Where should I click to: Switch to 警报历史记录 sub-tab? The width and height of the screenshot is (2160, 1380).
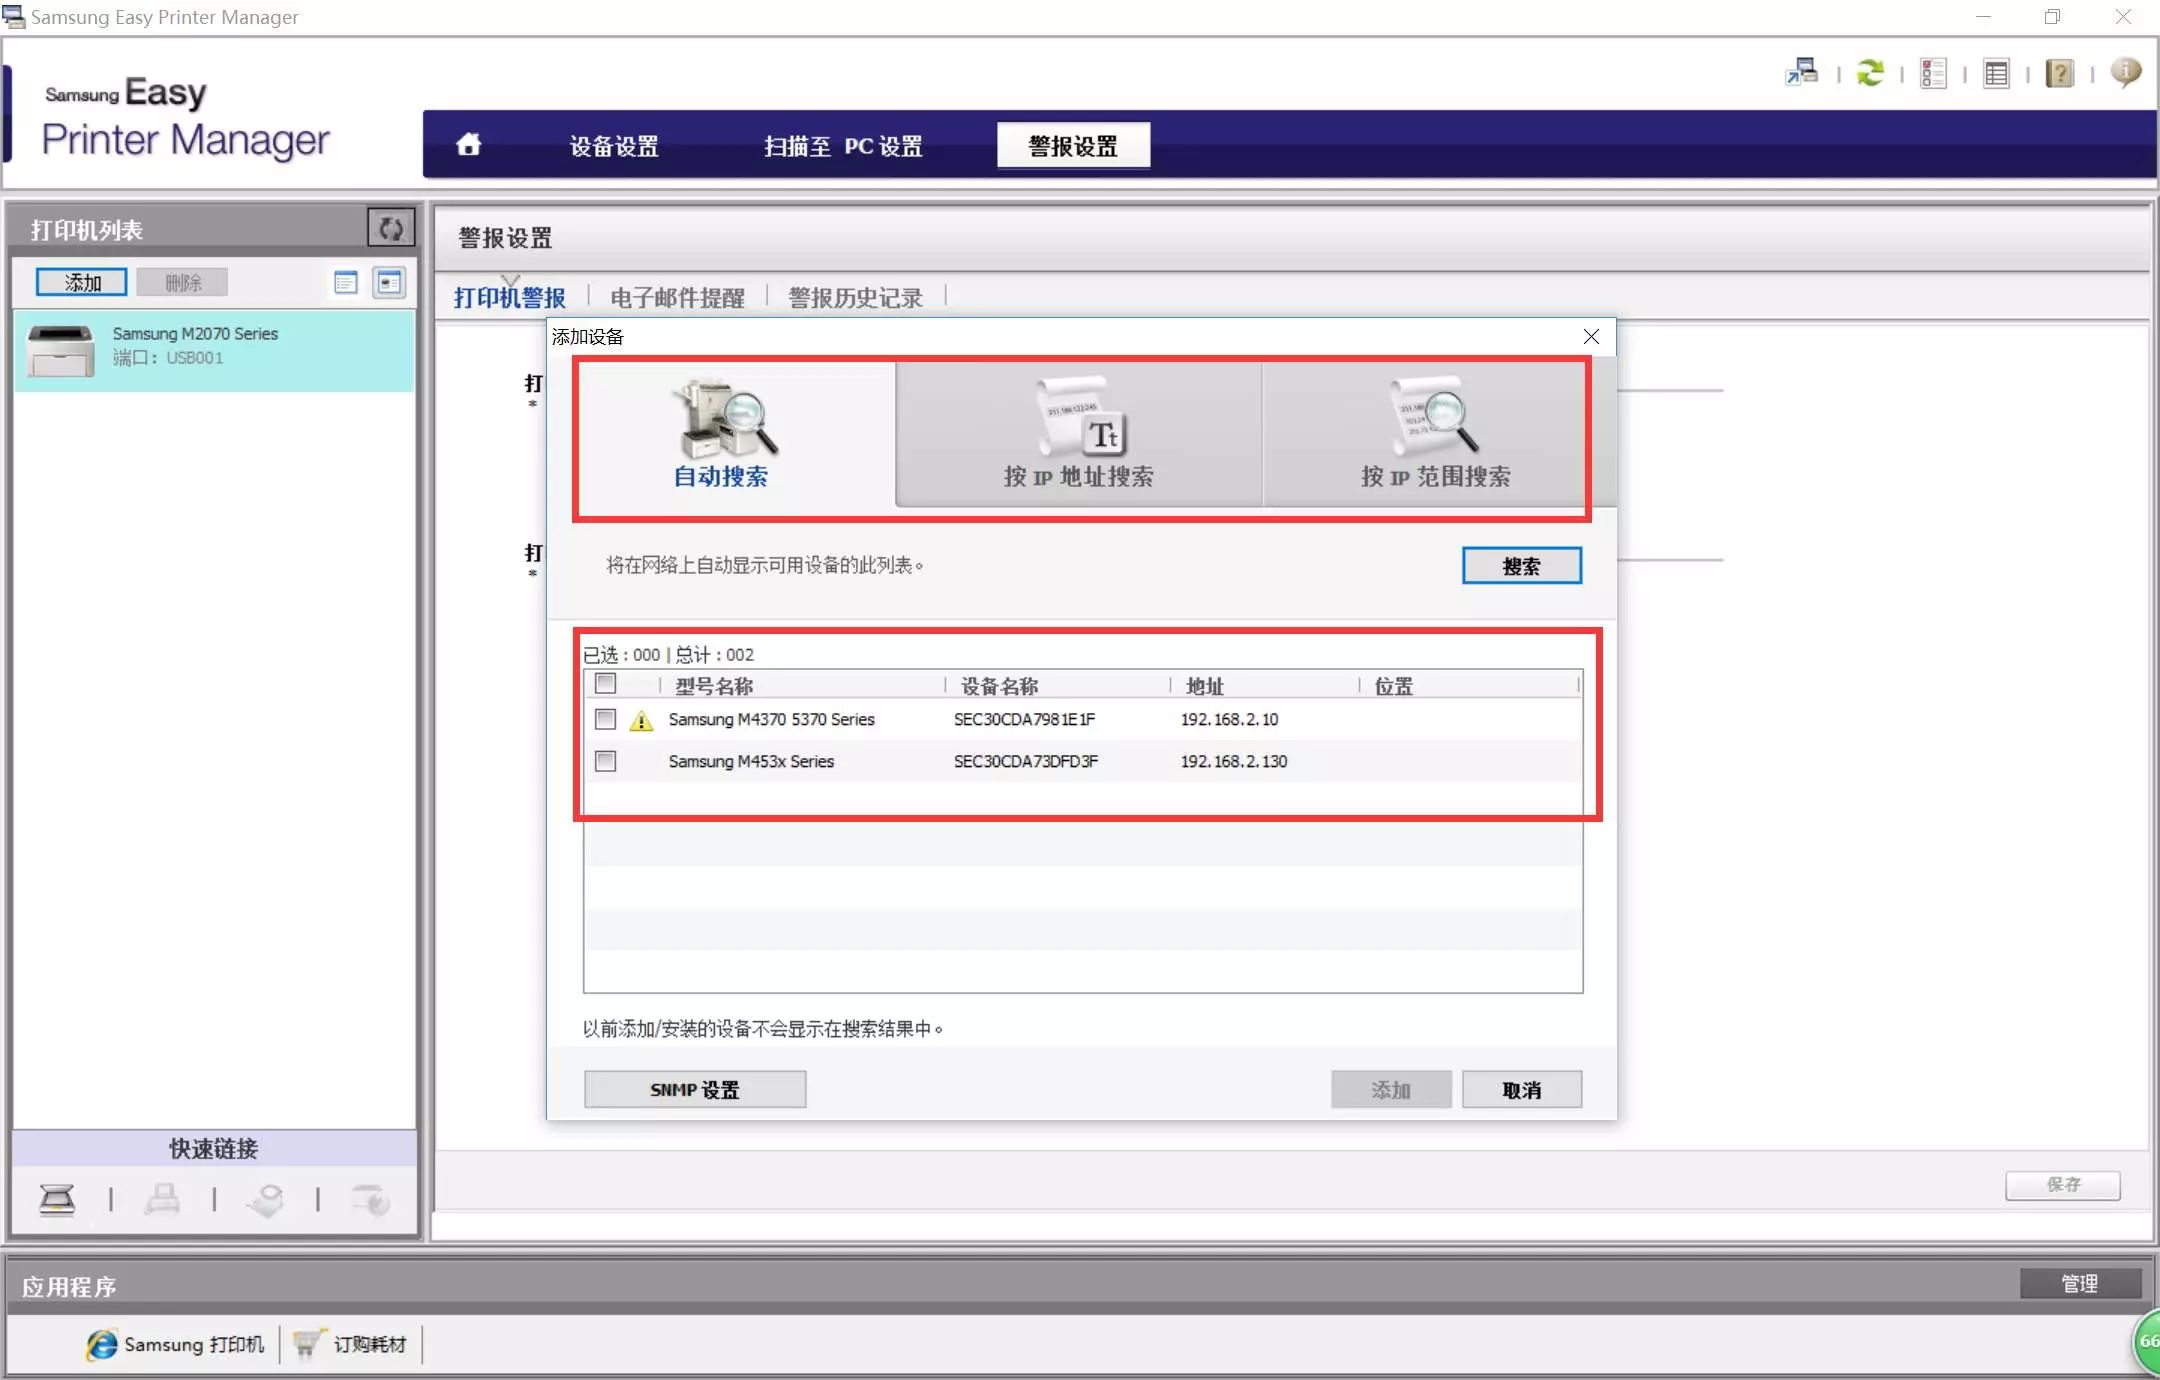coord(855,297)
